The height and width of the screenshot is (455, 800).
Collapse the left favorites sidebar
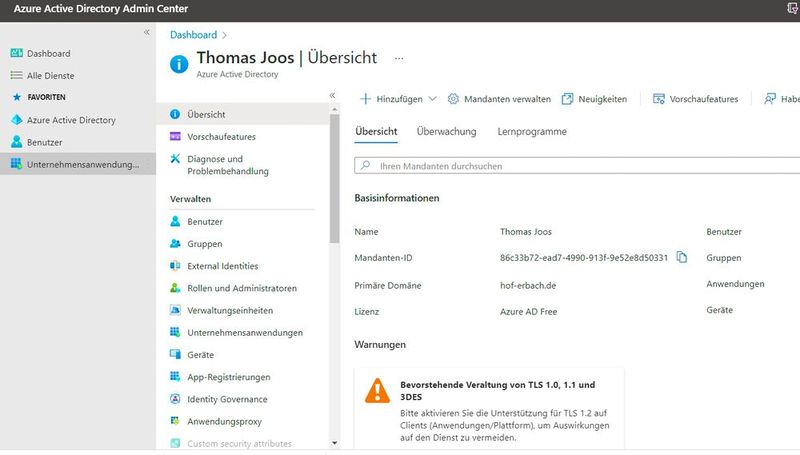click(146, 32)
